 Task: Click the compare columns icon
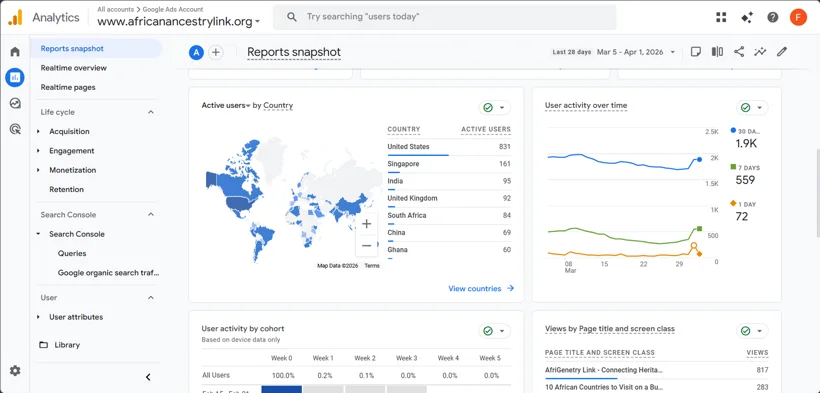pyautogui.click(x=717, y=52)
